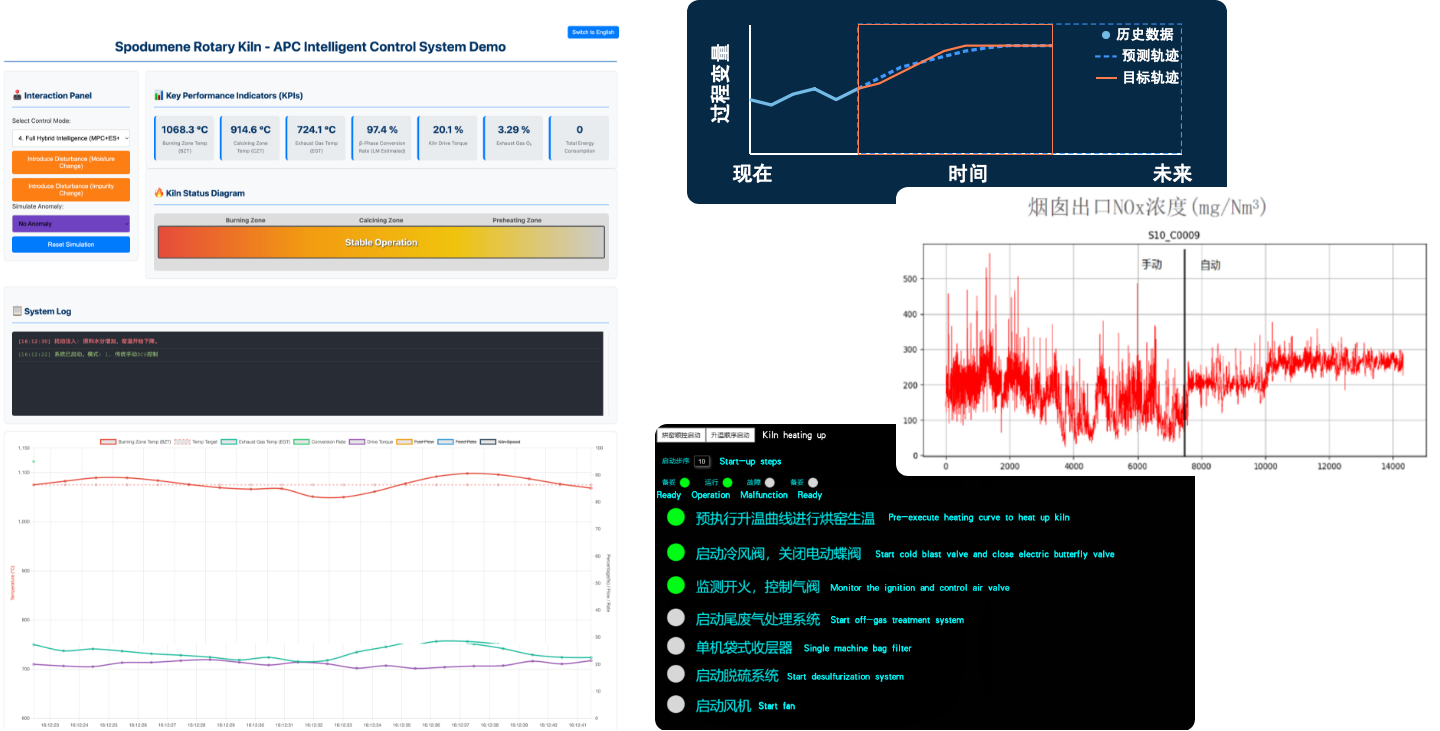Select the 升温顺序启动 tab
This screenshot has width=1440, height=731.
point(729,435)
